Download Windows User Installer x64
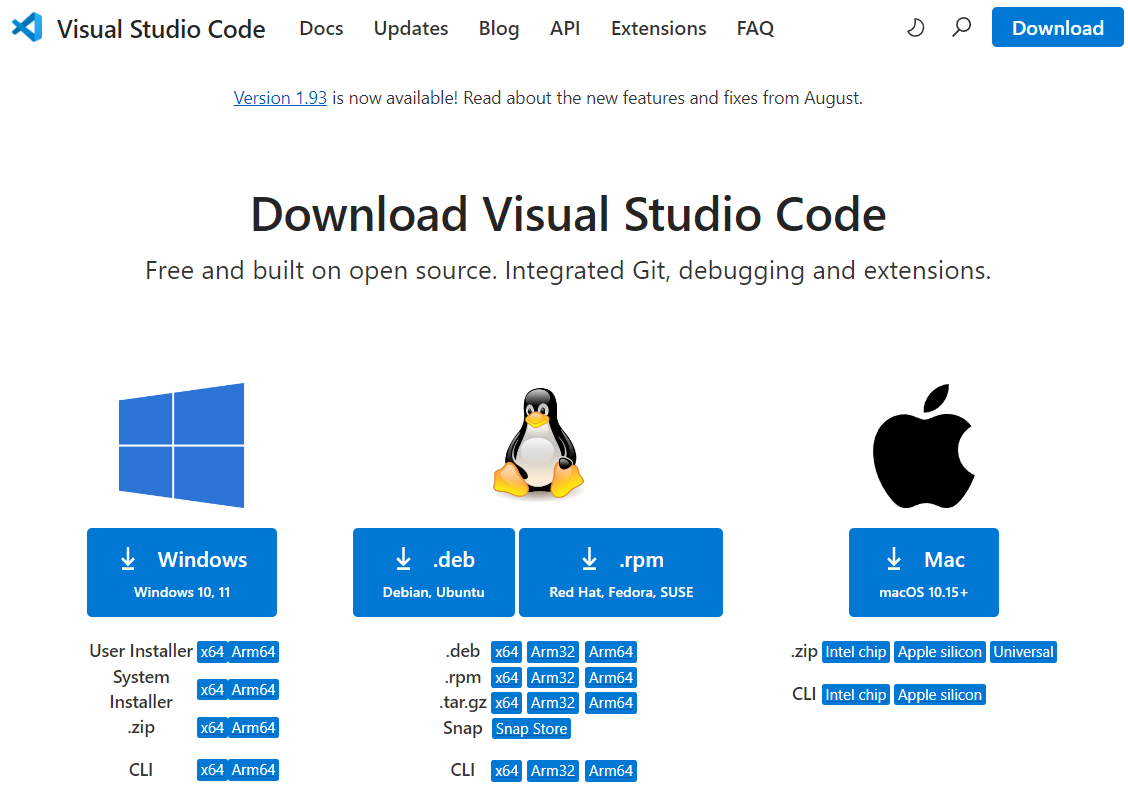This screenshot has width=1128, height=795. click(212, 652)
